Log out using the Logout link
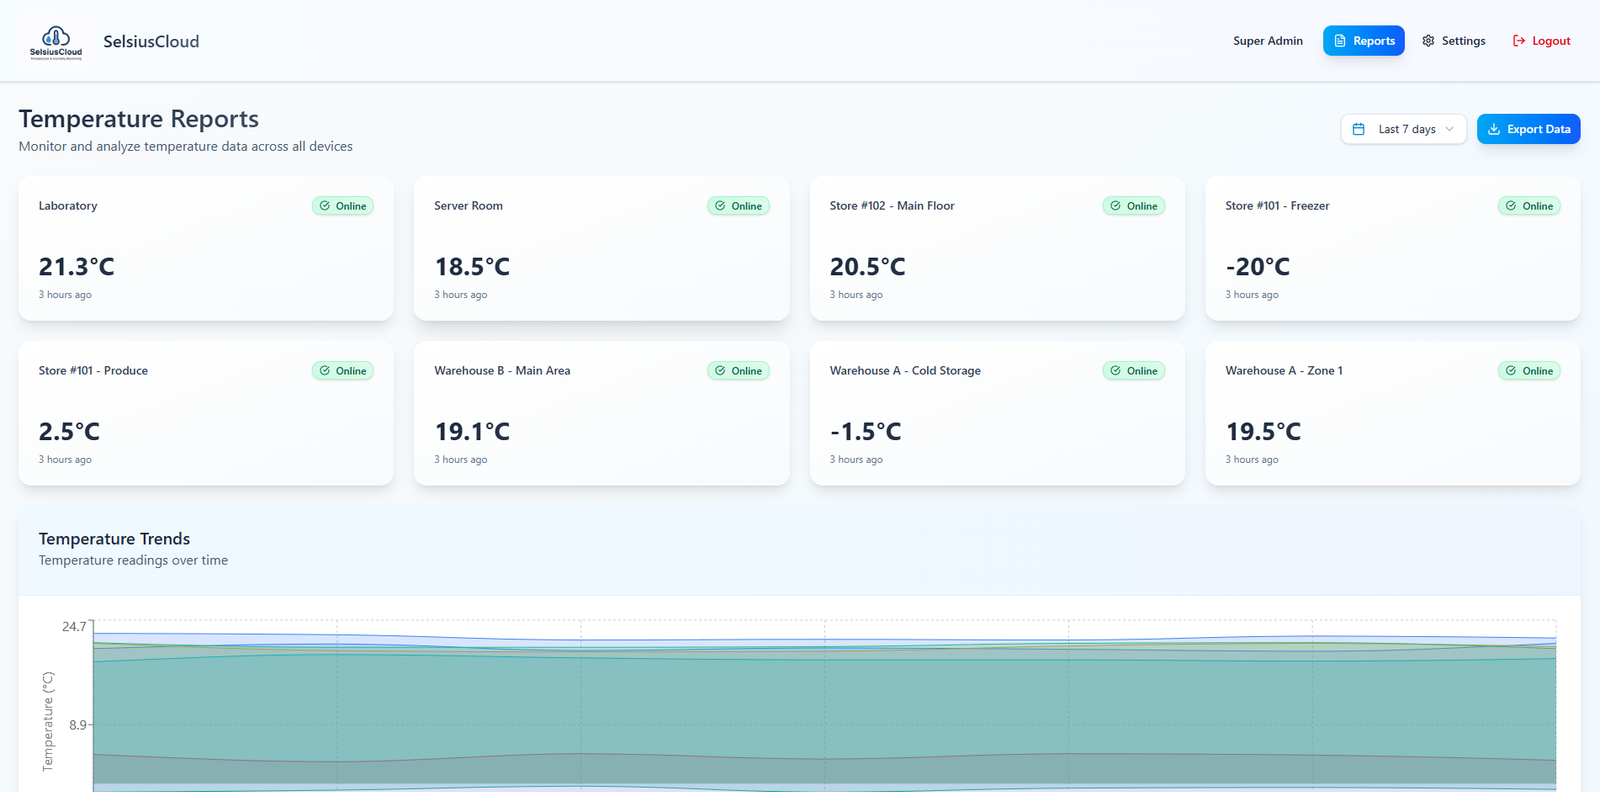The image size is (1600, 792). [1541, 41]
